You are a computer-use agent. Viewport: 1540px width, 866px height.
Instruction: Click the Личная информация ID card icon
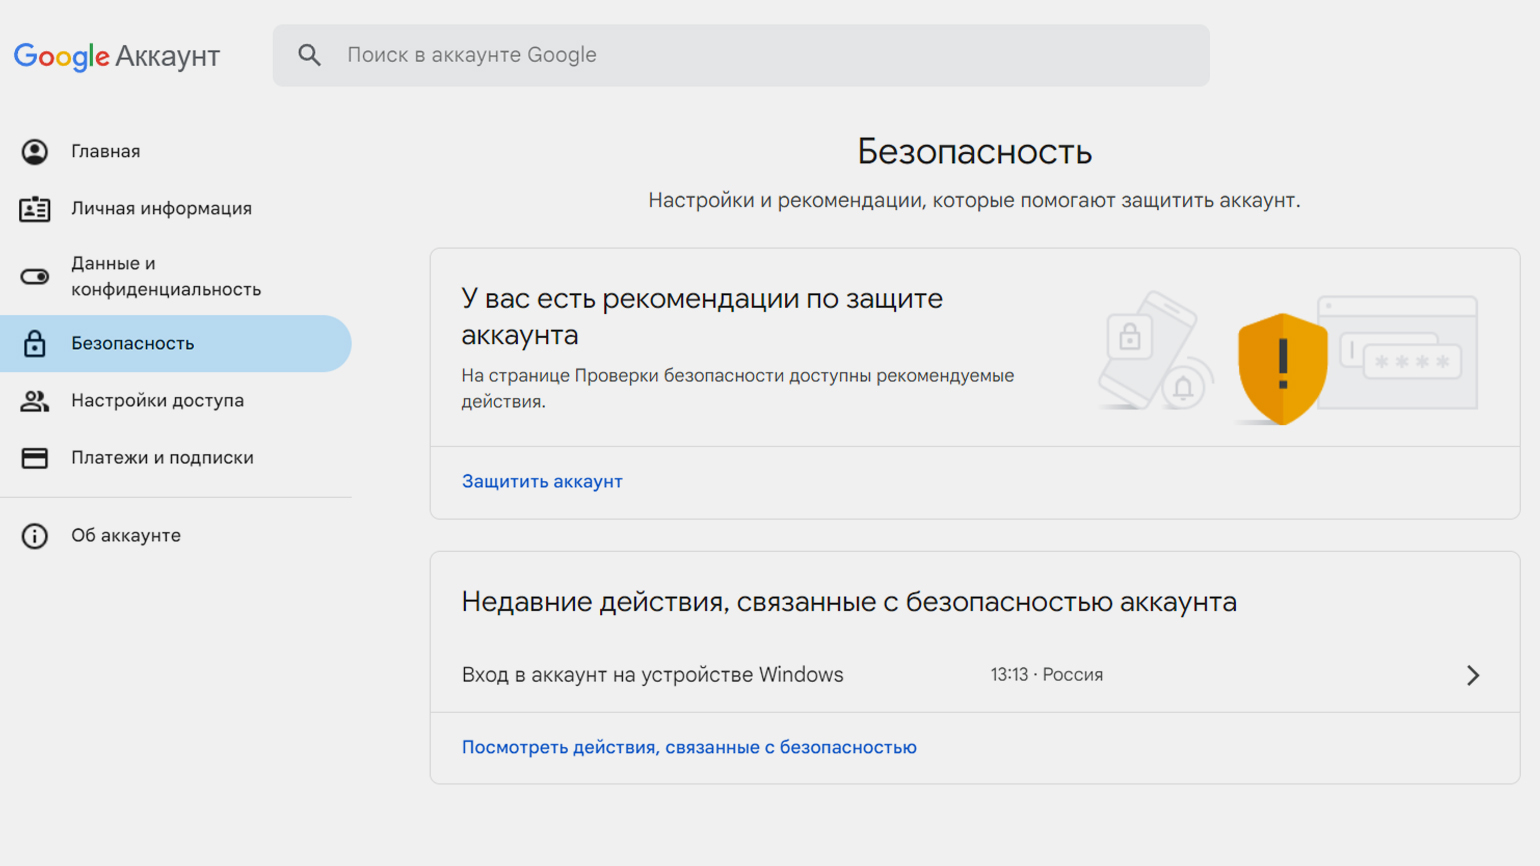[35, 208]
